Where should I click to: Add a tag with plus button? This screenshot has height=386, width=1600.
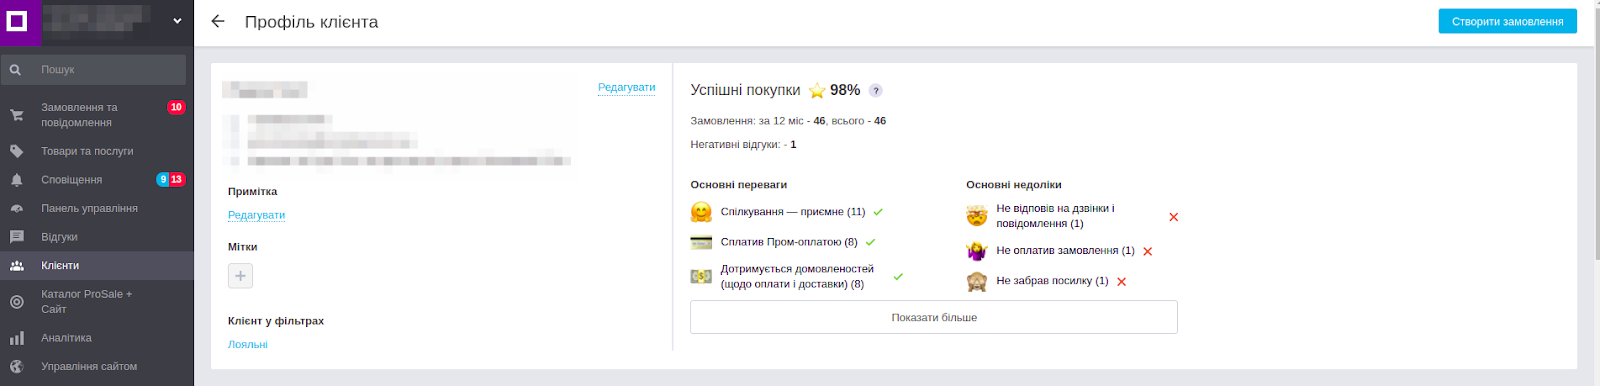tap(240, 276)
